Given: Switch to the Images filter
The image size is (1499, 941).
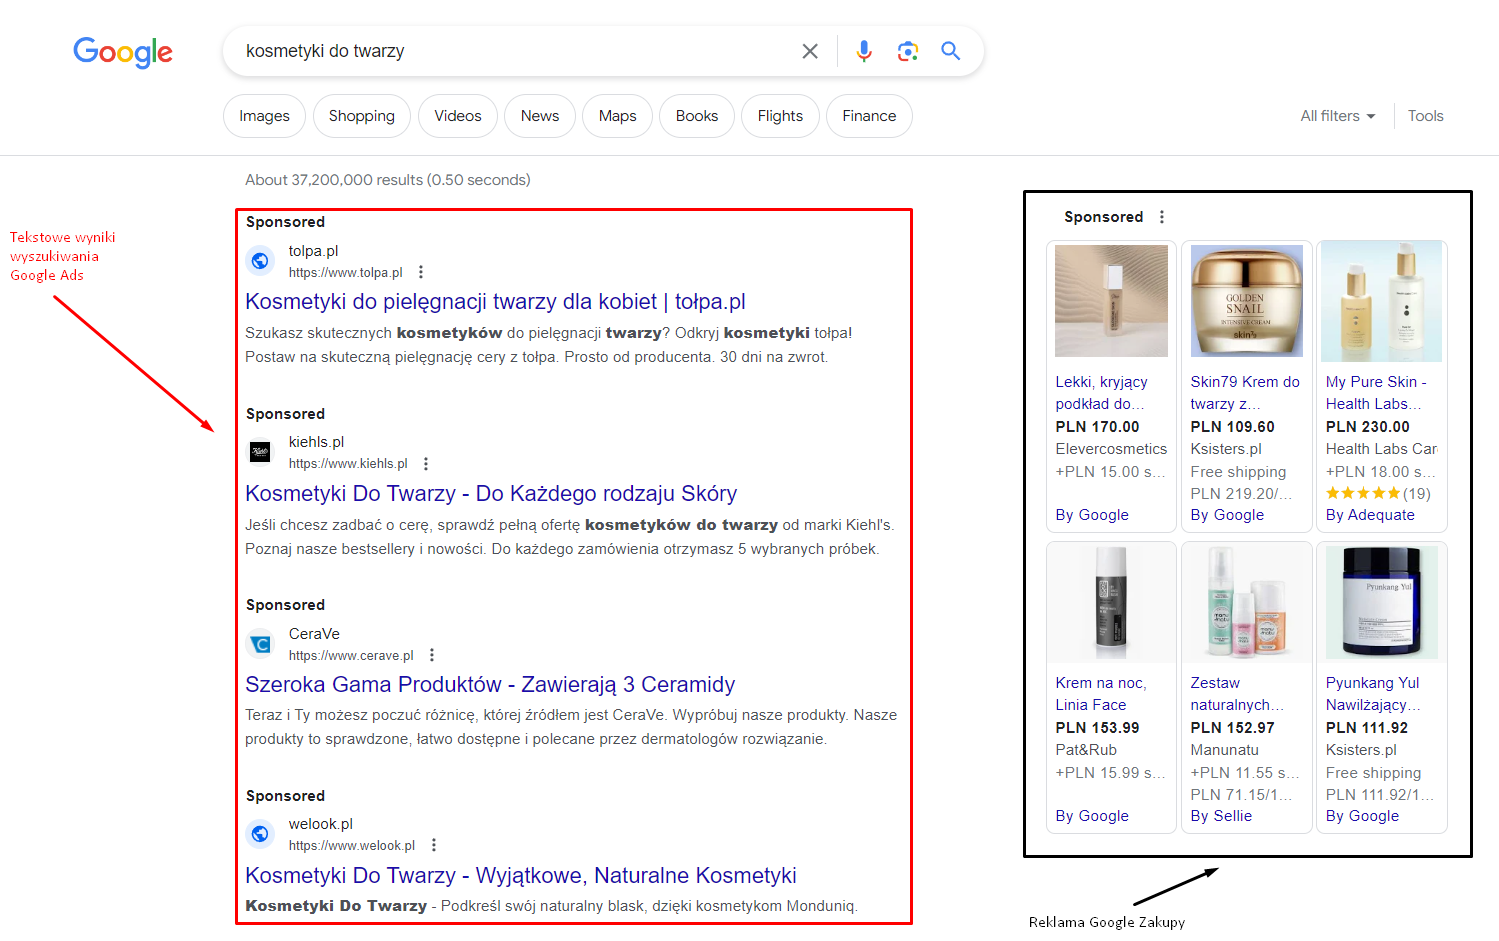Looking at the screenshot, I should [264, 116].
